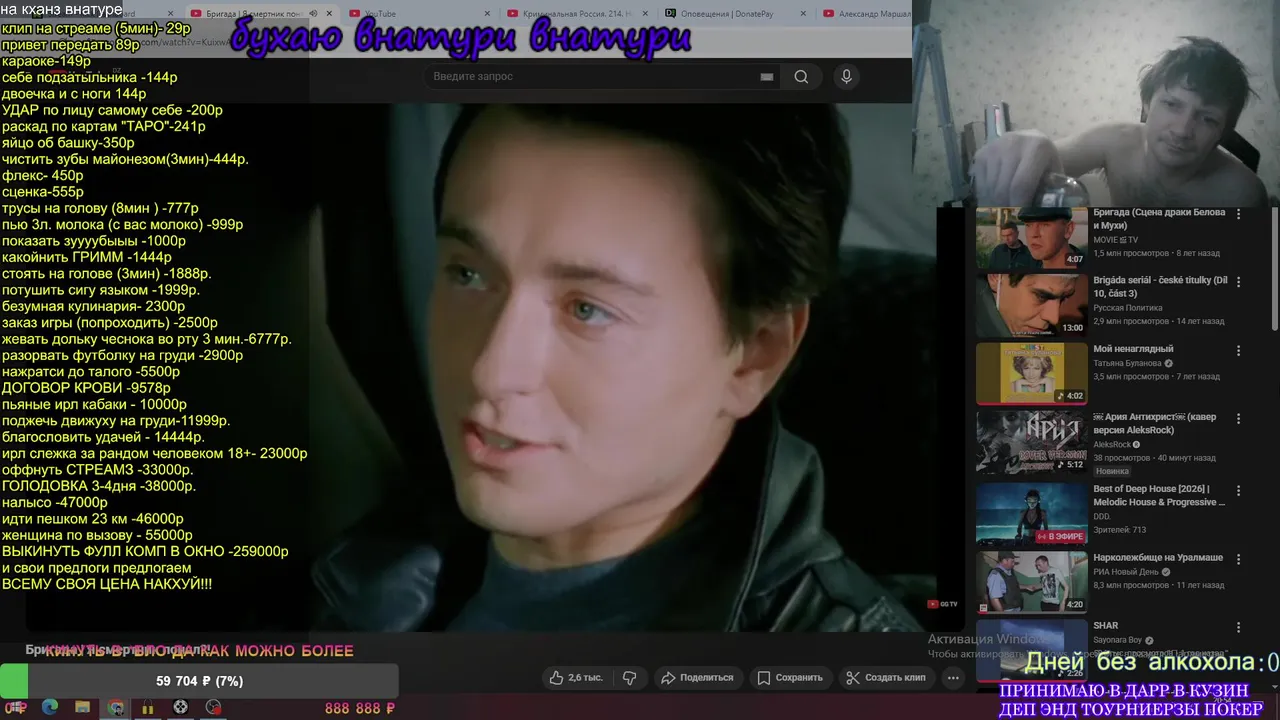Viewport: 1280px width, 720px height.
Task: Click the YouTube recommendations scrollbar
Action: [x=1273, y=270]
